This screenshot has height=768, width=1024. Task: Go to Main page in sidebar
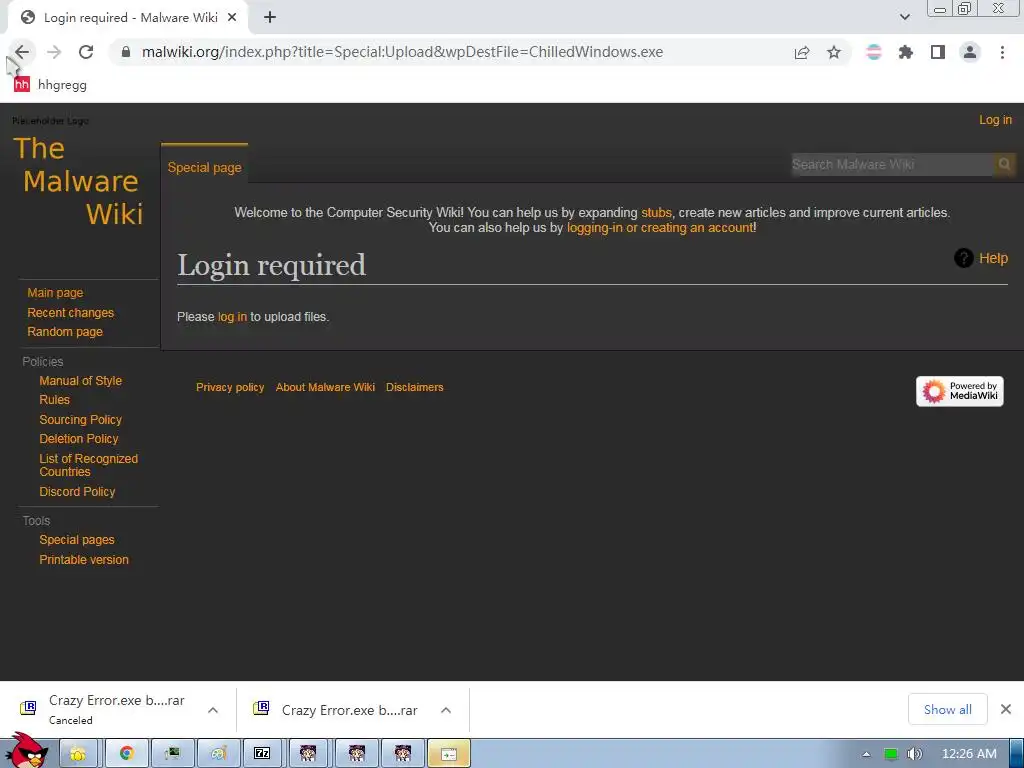55,293
